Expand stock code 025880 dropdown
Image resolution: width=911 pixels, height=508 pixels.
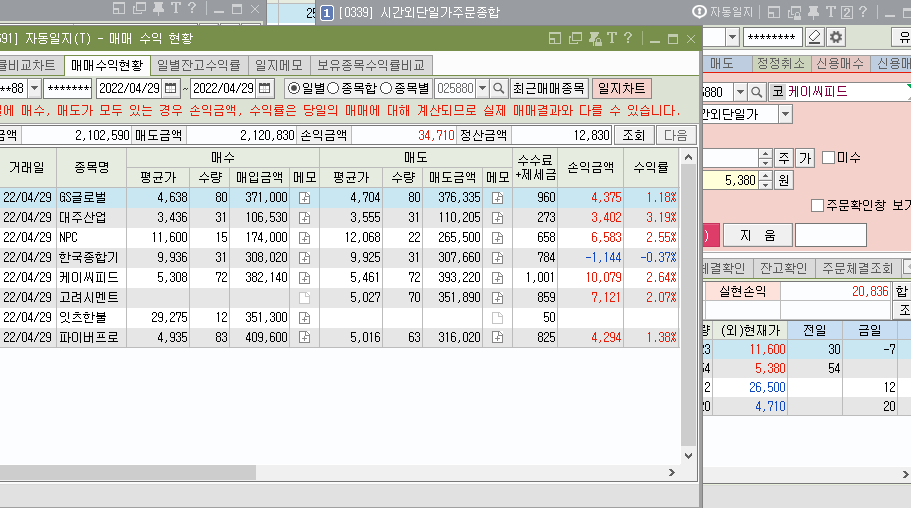coord(482,88)
